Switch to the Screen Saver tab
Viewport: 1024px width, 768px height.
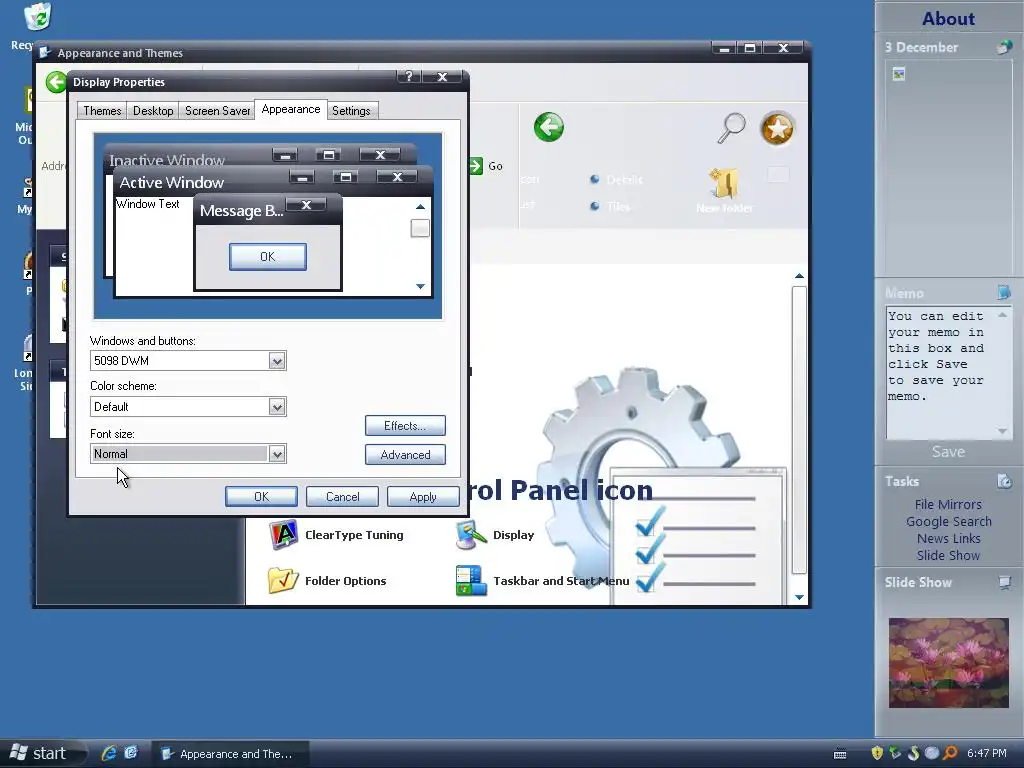[x=217, y=111]
